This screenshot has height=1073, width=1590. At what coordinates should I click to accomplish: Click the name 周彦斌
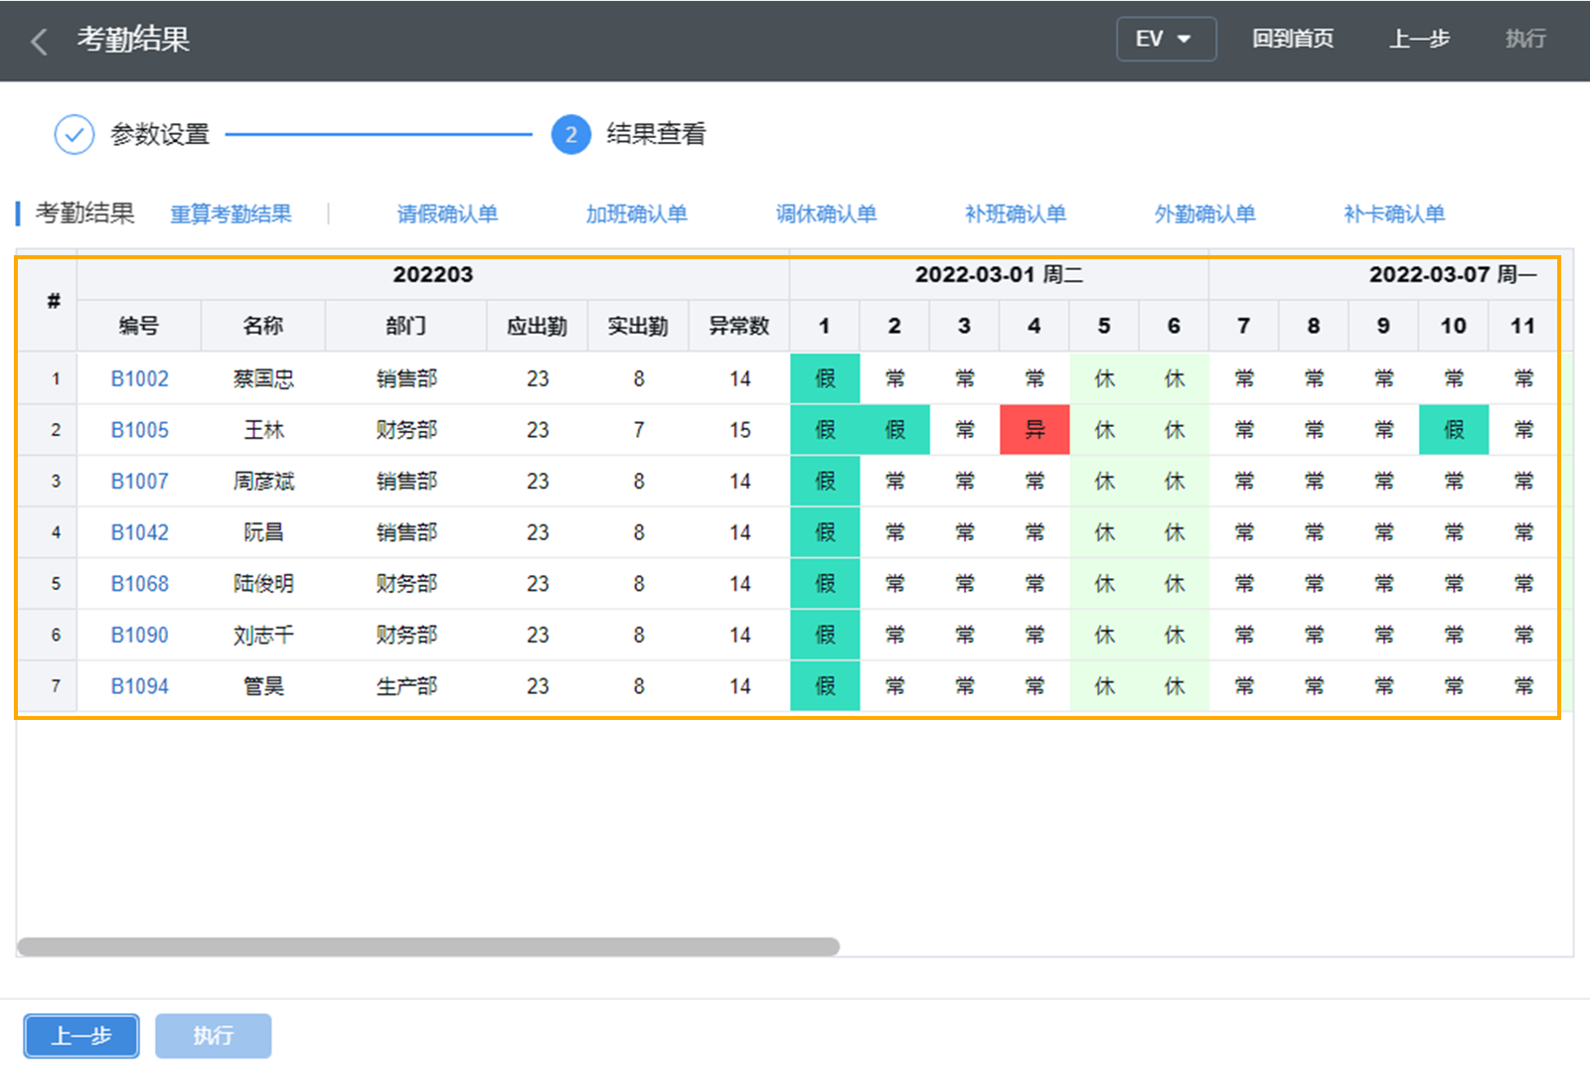point(264,481)
